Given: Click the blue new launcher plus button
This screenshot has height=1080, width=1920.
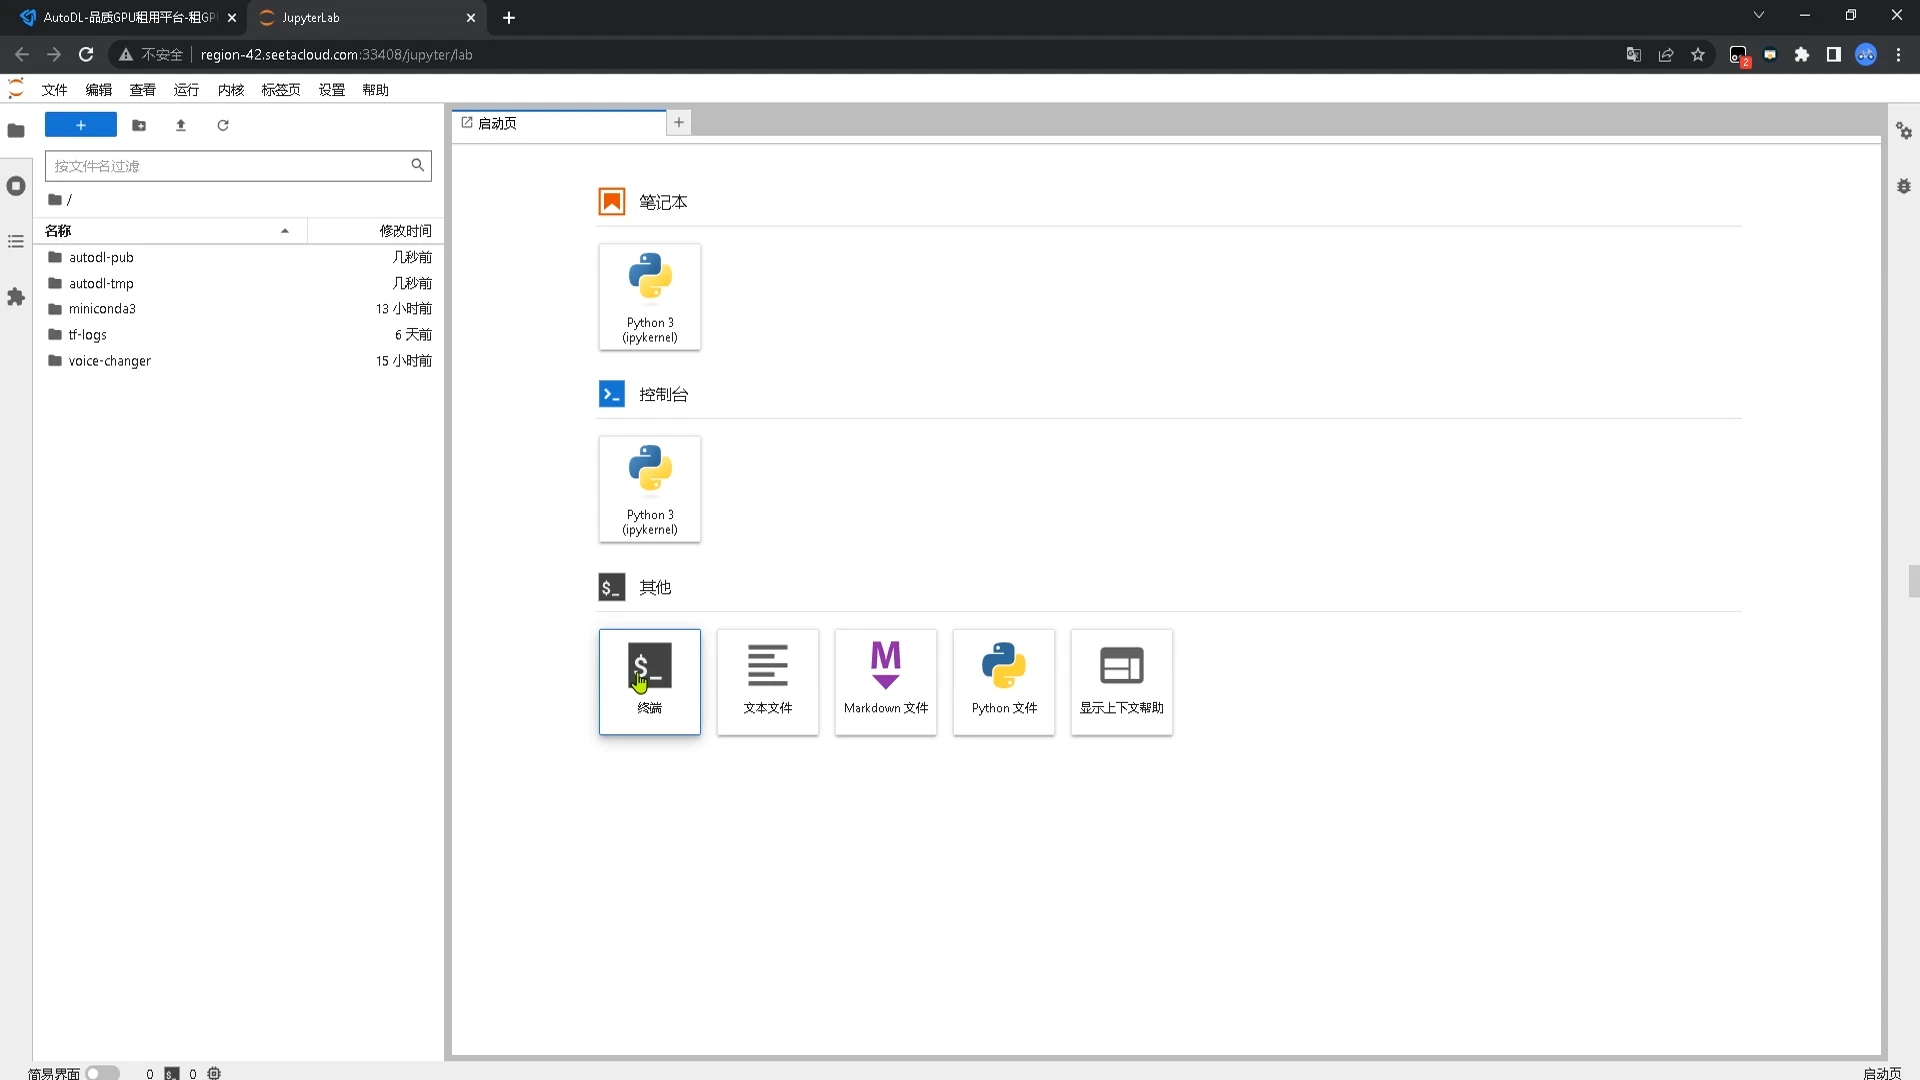Looking at the screenshot, I should 81,125.
